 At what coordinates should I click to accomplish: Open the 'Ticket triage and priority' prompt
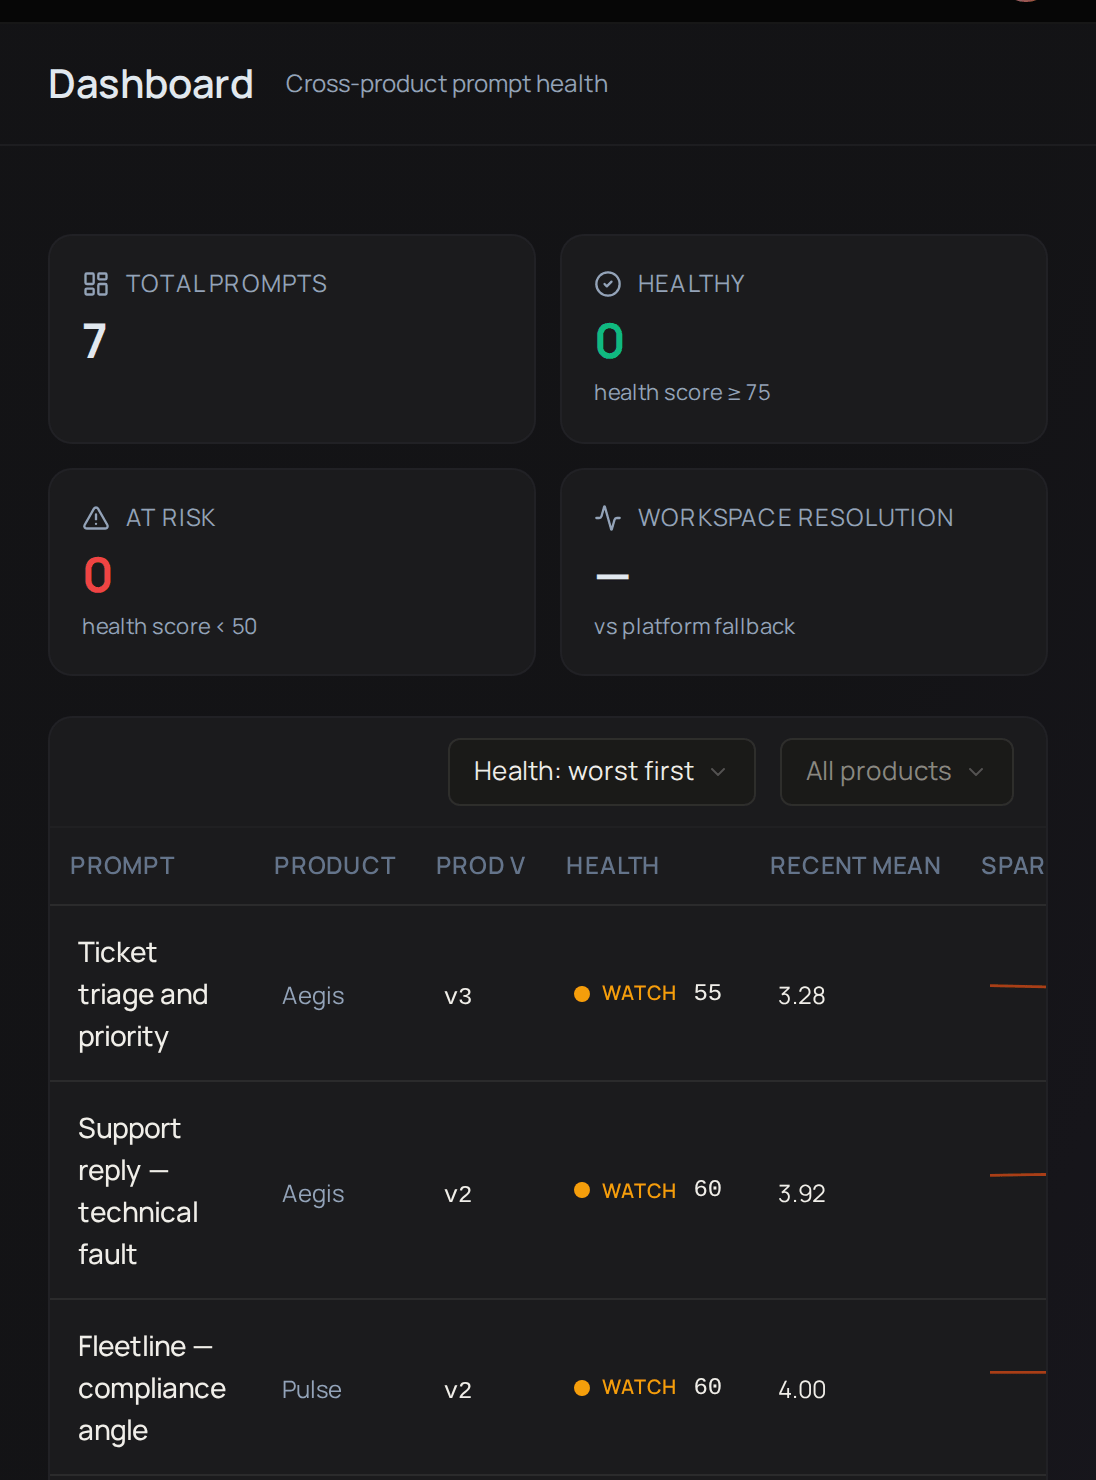[143, 994]
